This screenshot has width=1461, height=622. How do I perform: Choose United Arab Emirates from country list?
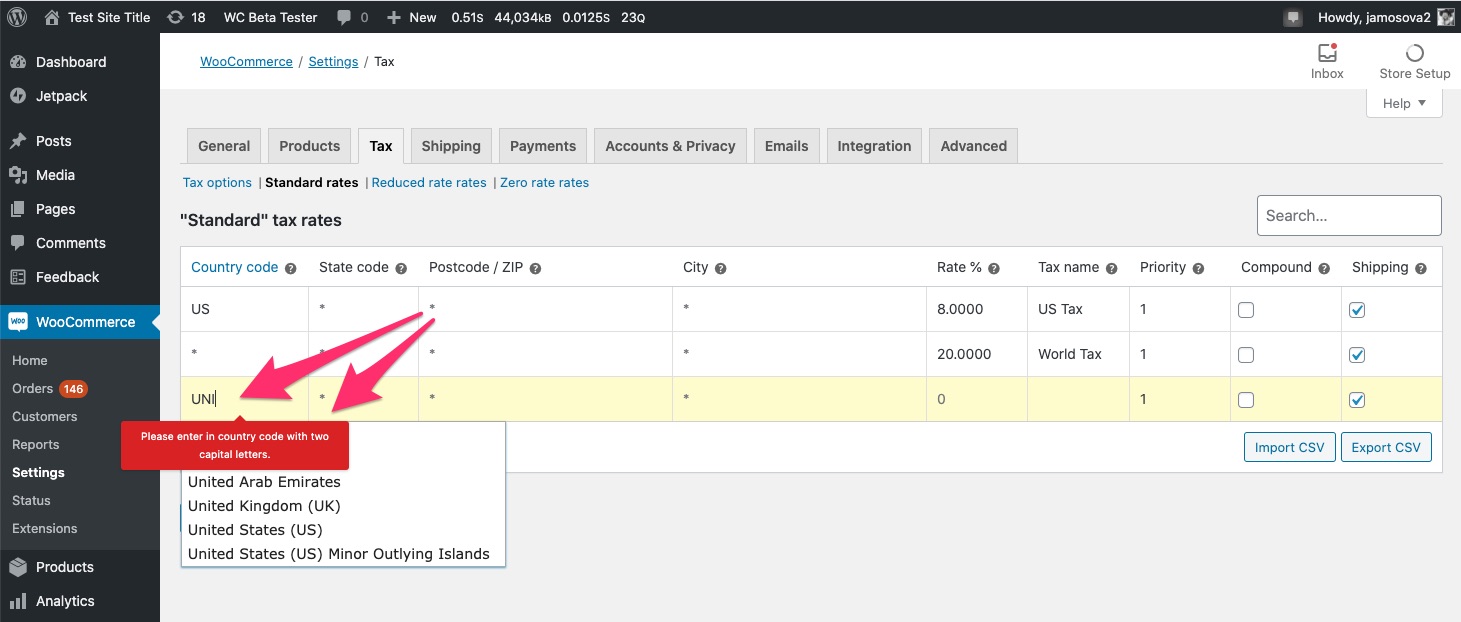coord(264,482)
